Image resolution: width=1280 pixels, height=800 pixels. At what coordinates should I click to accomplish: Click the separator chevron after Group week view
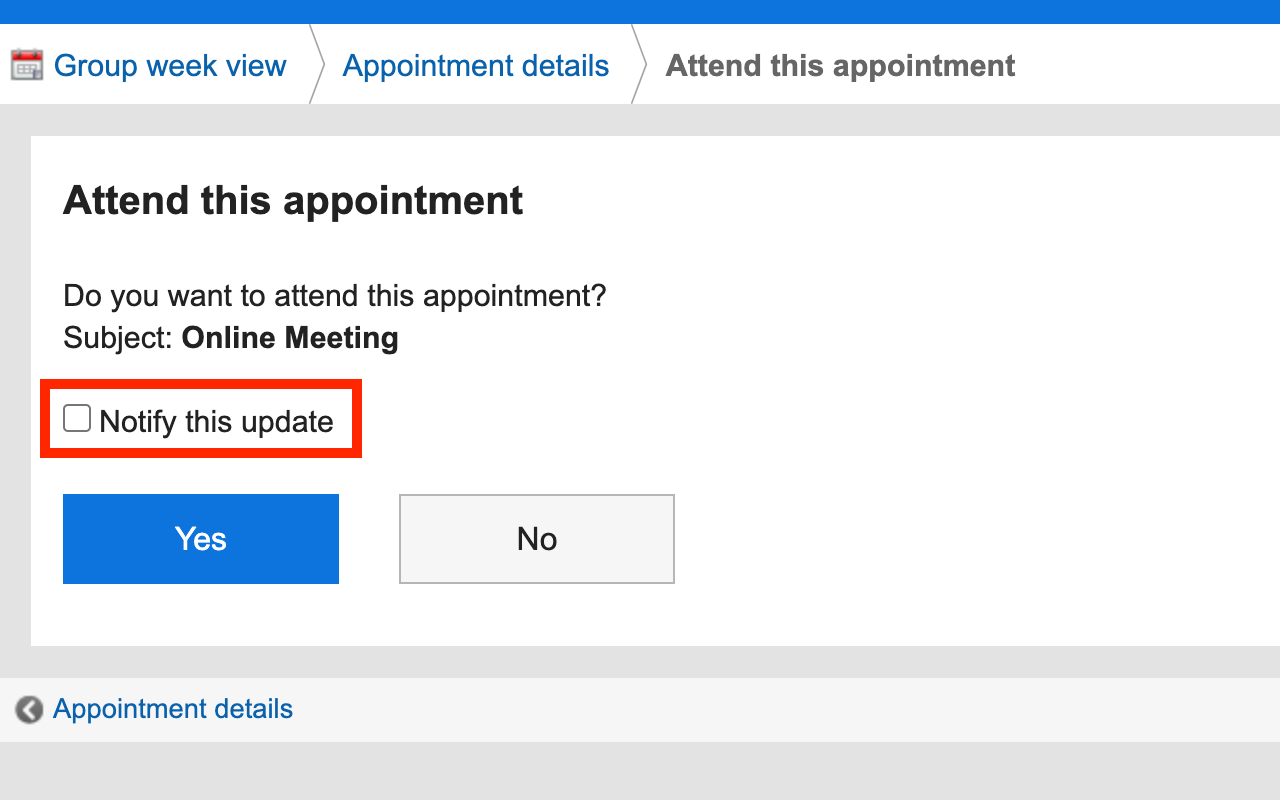(x=317, y=66)
